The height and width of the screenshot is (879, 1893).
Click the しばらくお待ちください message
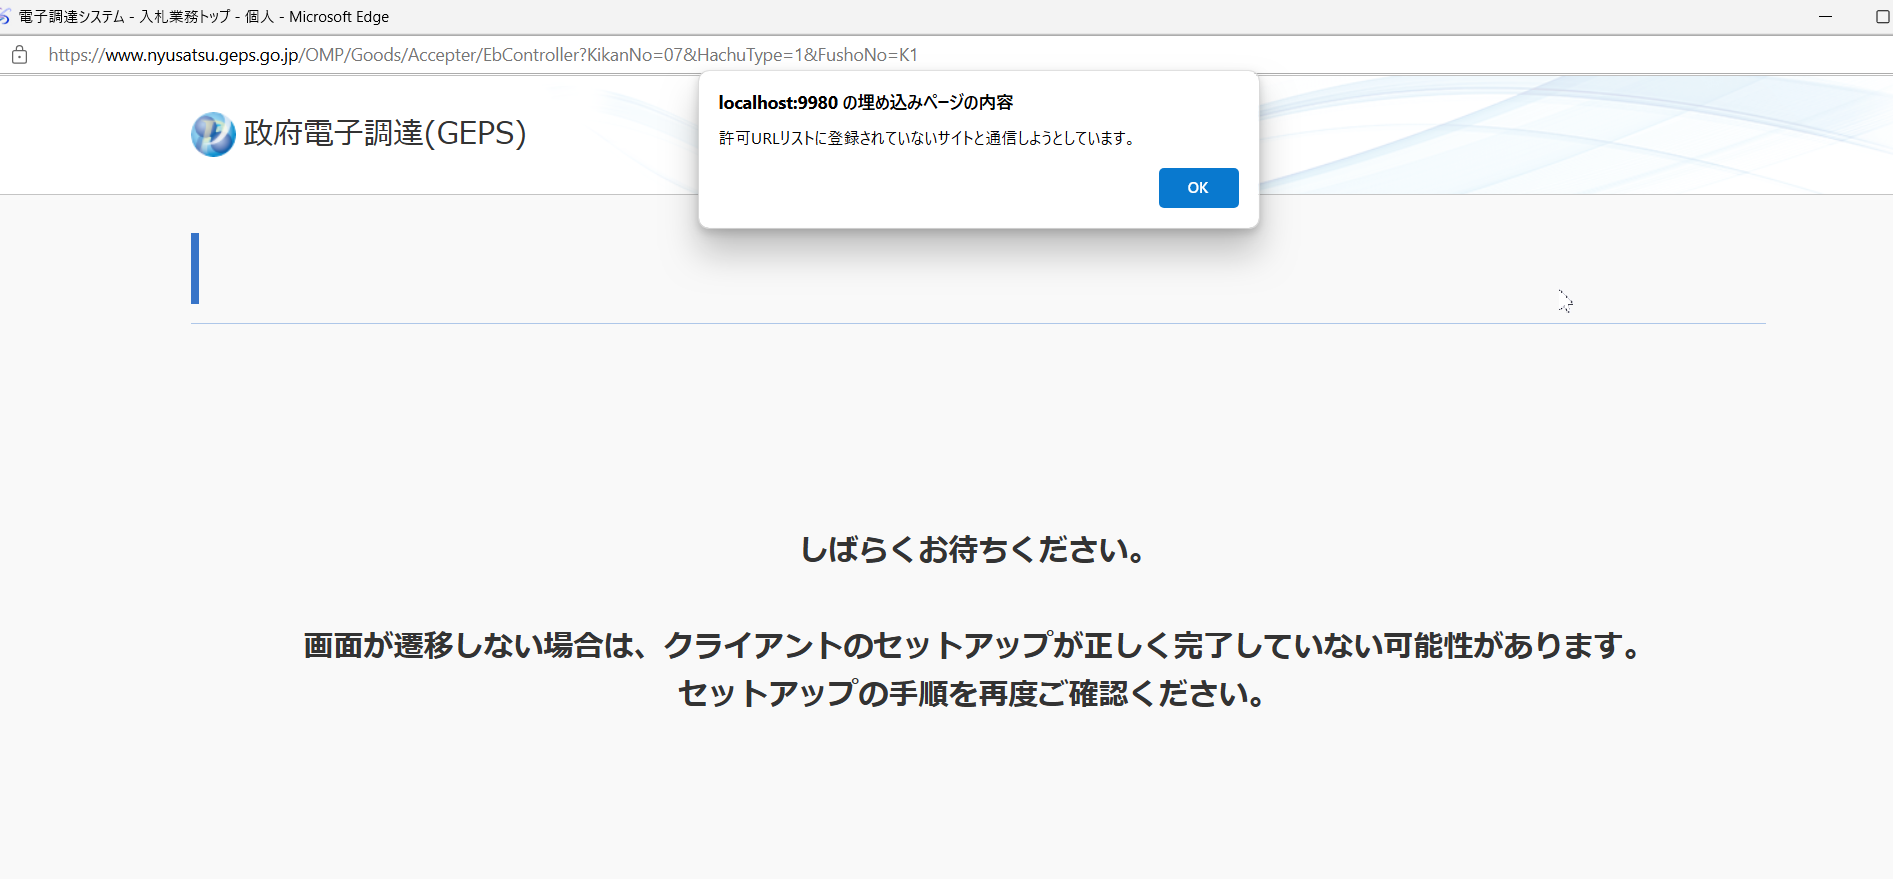(973, 550)
